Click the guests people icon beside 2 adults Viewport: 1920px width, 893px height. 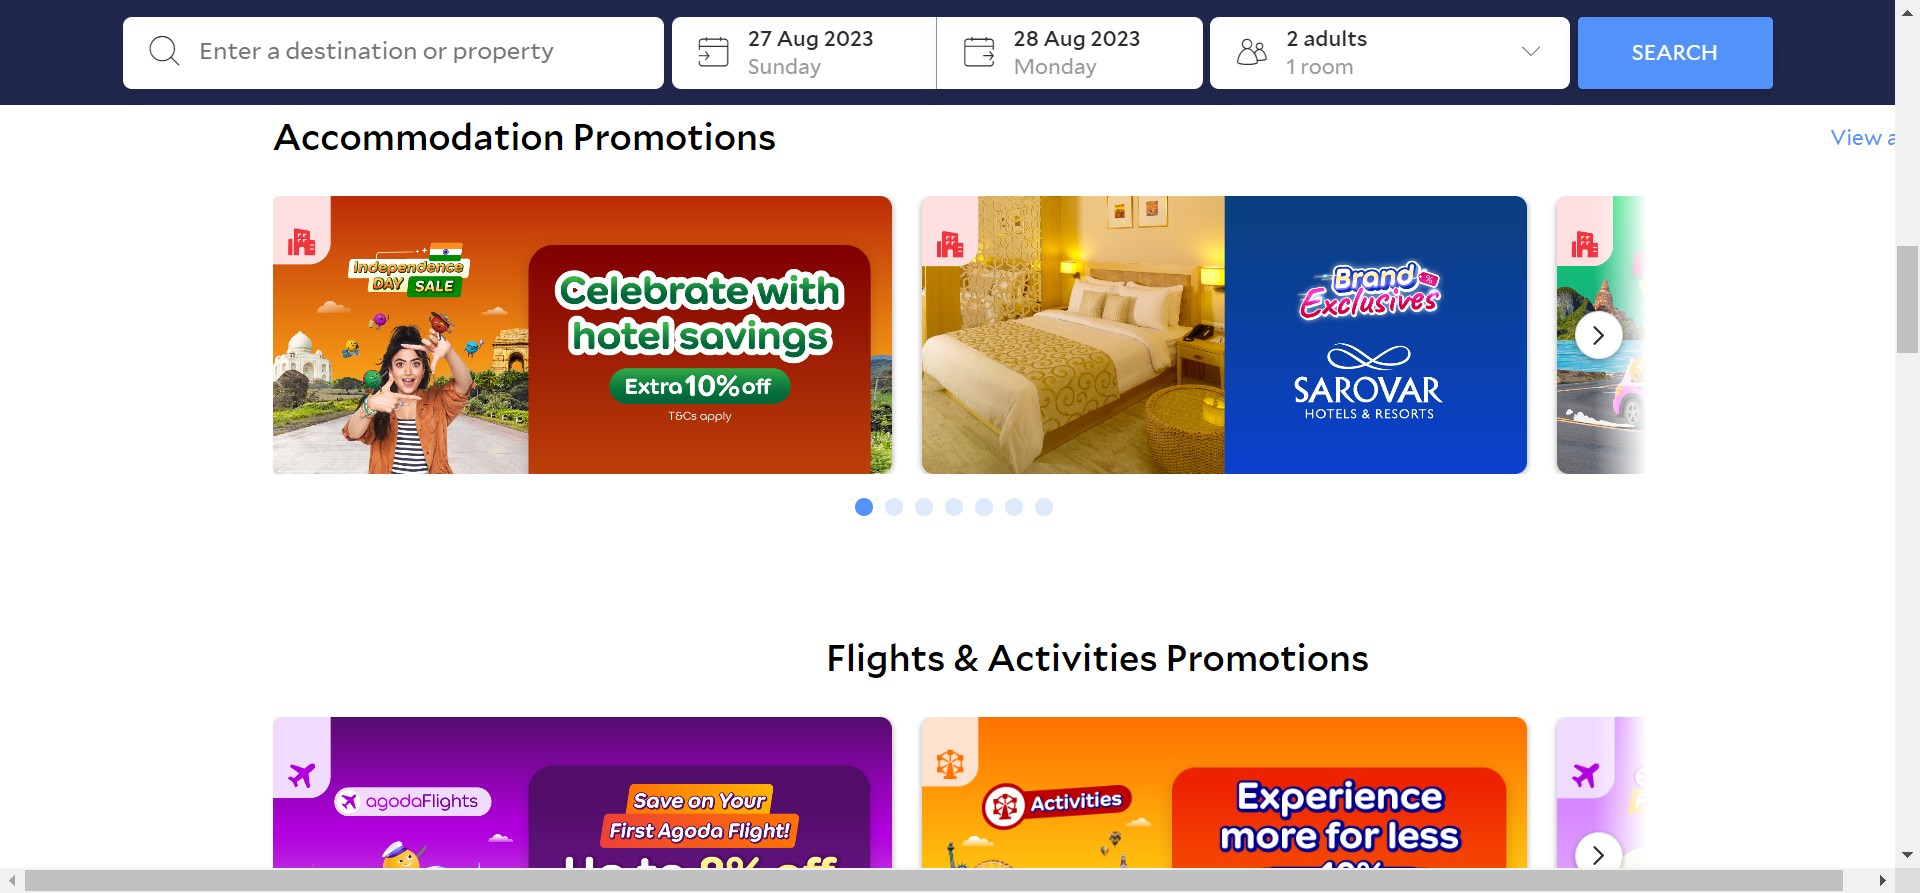tap(1252, 52)
